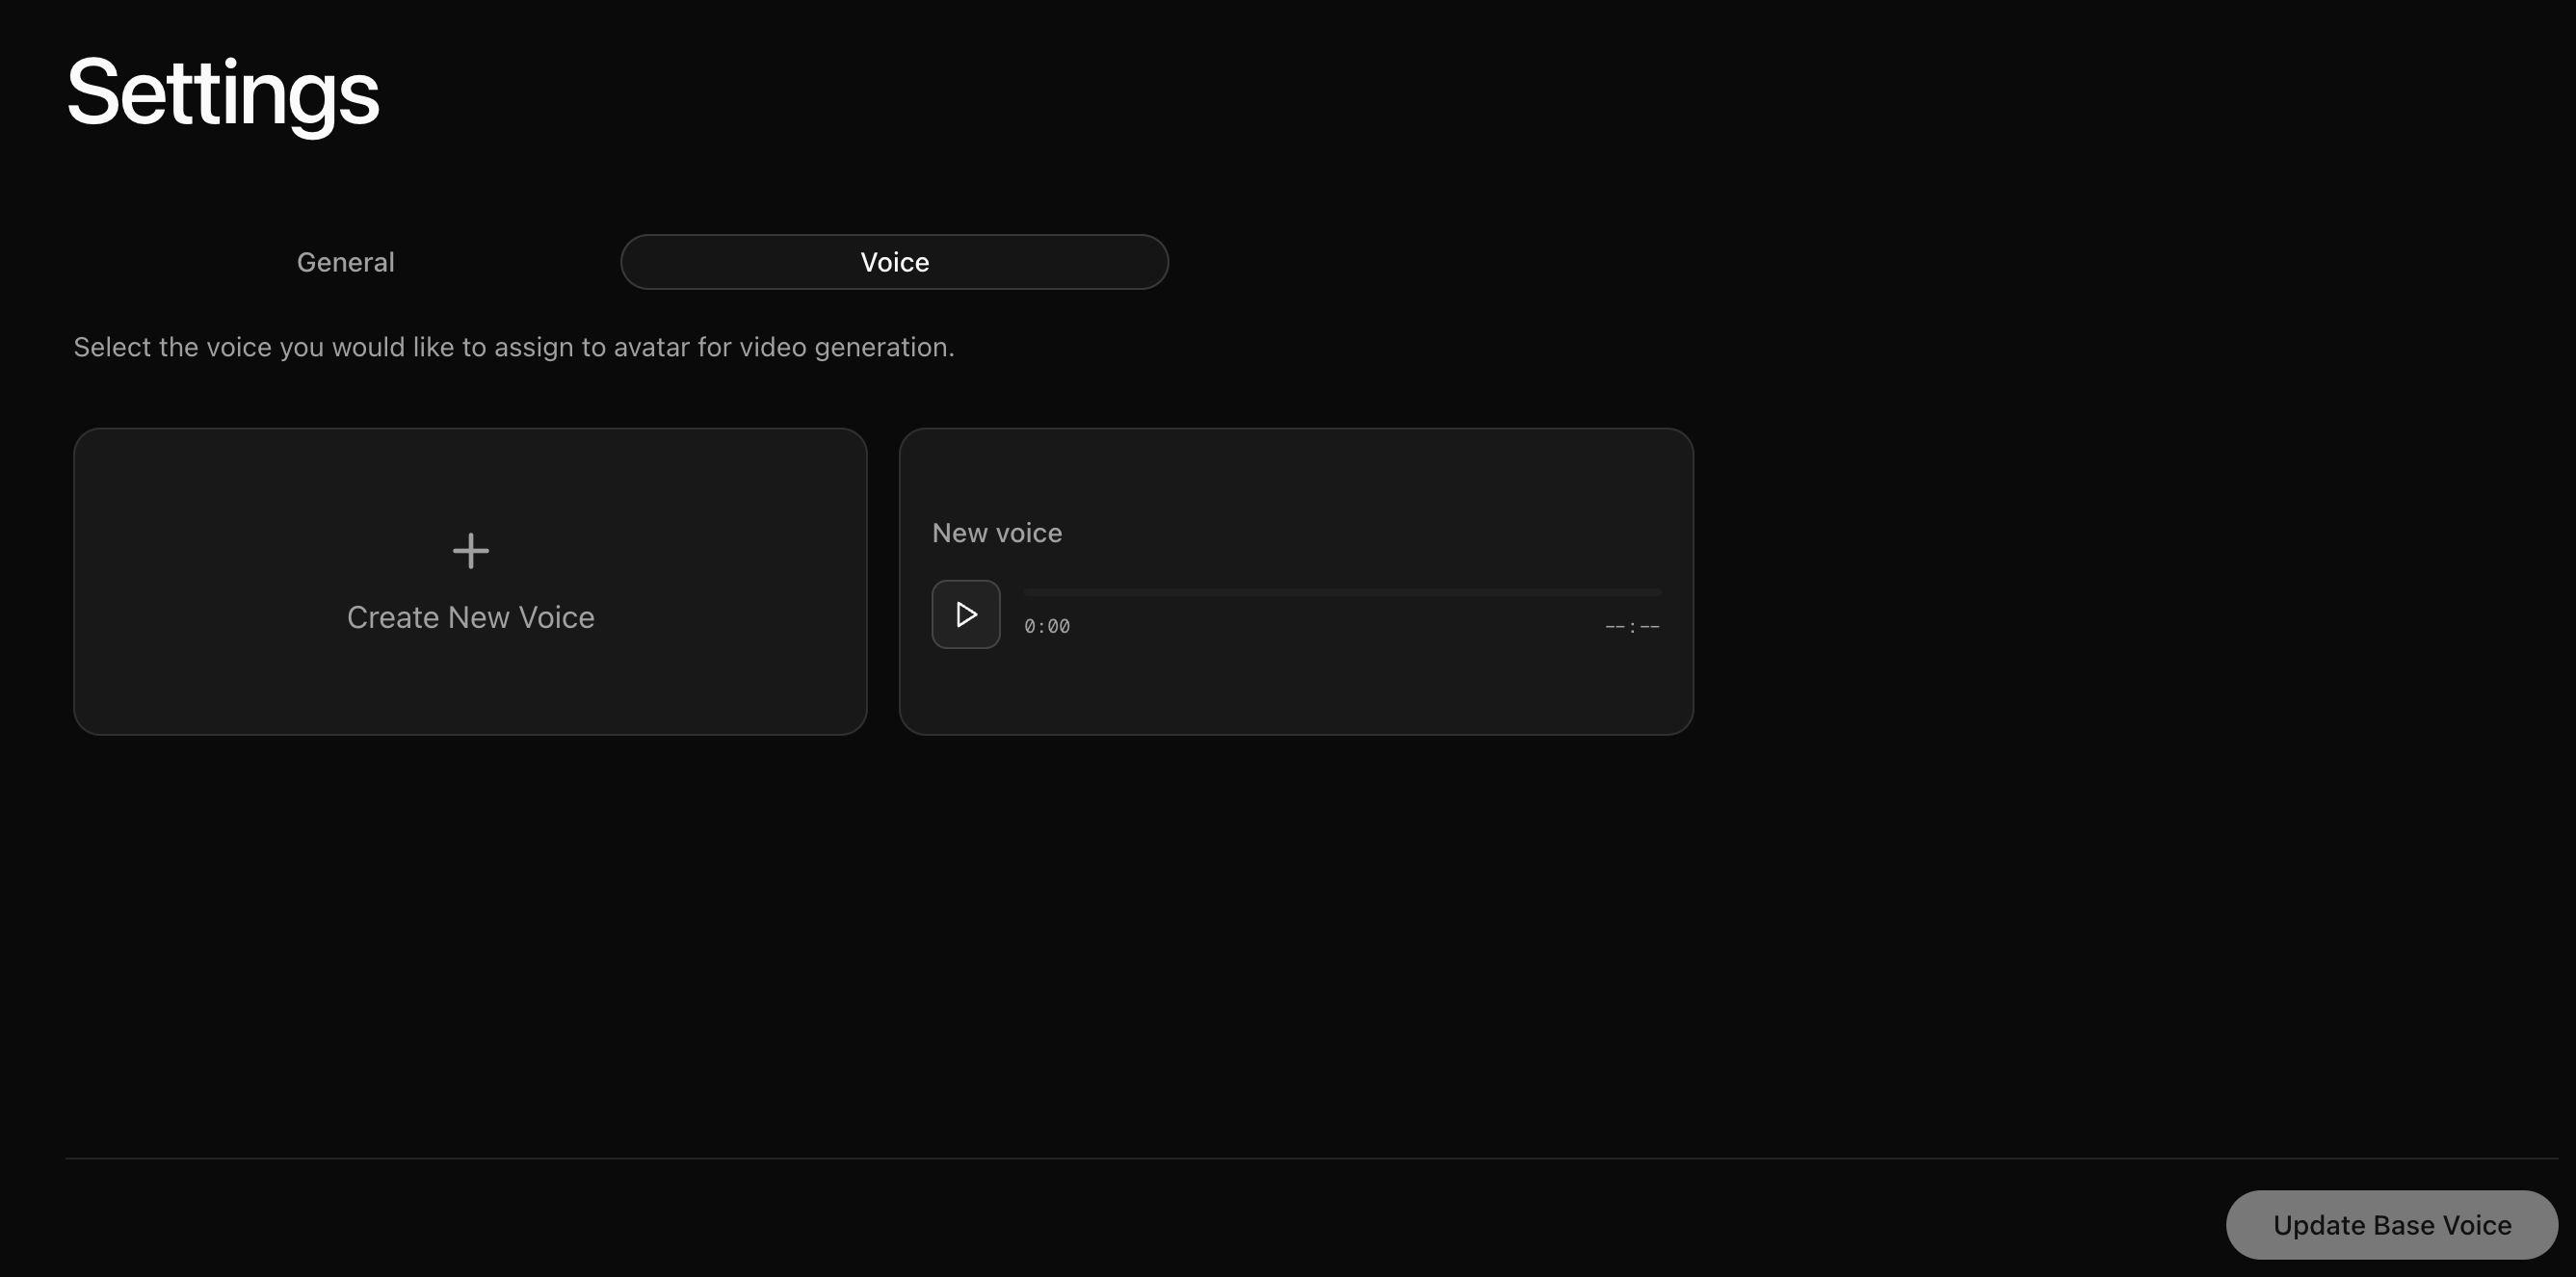Click the 0:00 elapsed time label
This screenshot has height=1277, width=2576.
1047,626
